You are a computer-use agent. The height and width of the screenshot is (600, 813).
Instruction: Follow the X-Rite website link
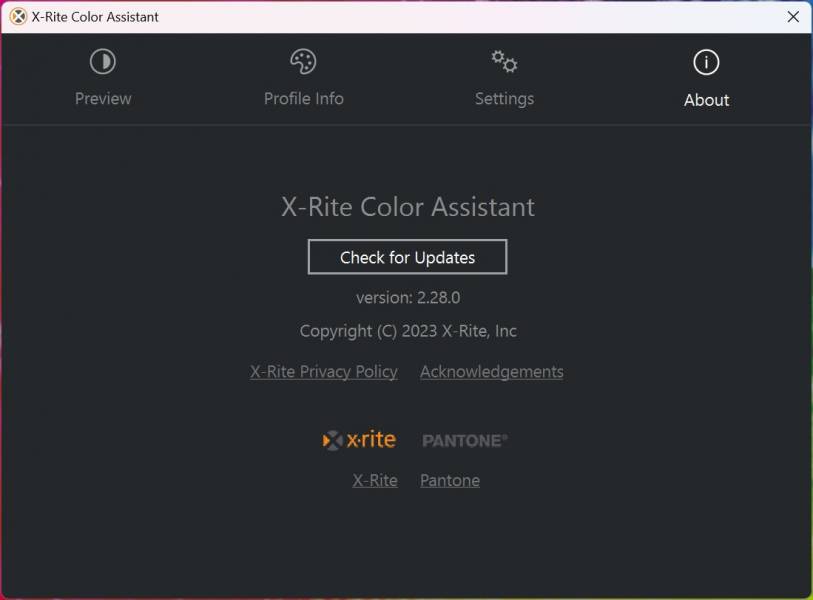click(375, 480)
